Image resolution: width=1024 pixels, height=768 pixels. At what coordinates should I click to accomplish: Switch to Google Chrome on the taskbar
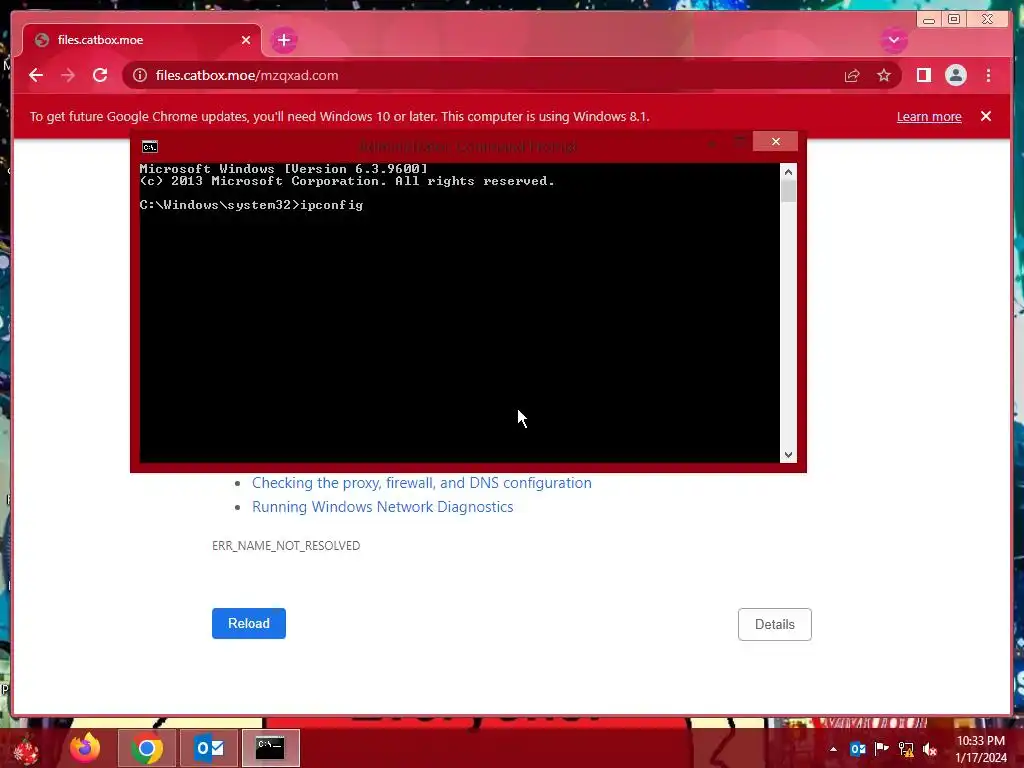click(147, 748)
